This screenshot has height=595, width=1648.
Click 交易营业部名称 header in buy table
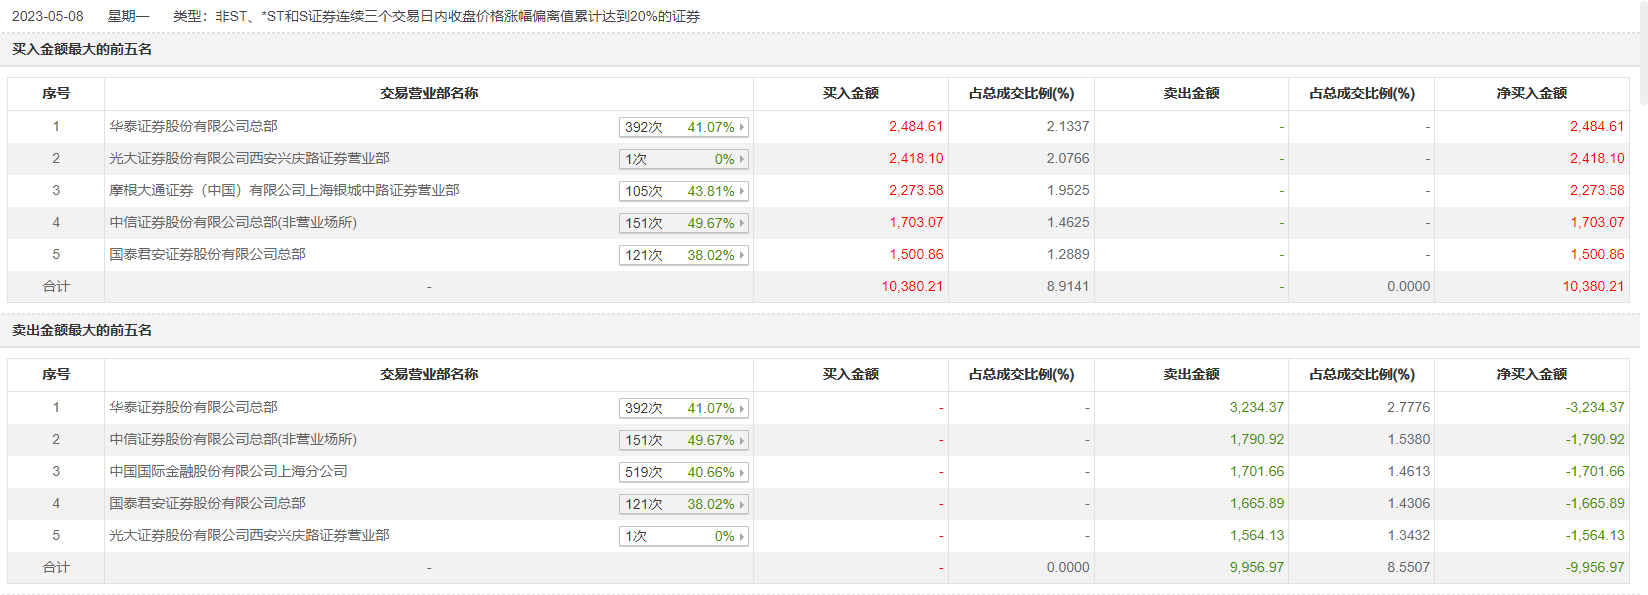click(x=429, y=93)
